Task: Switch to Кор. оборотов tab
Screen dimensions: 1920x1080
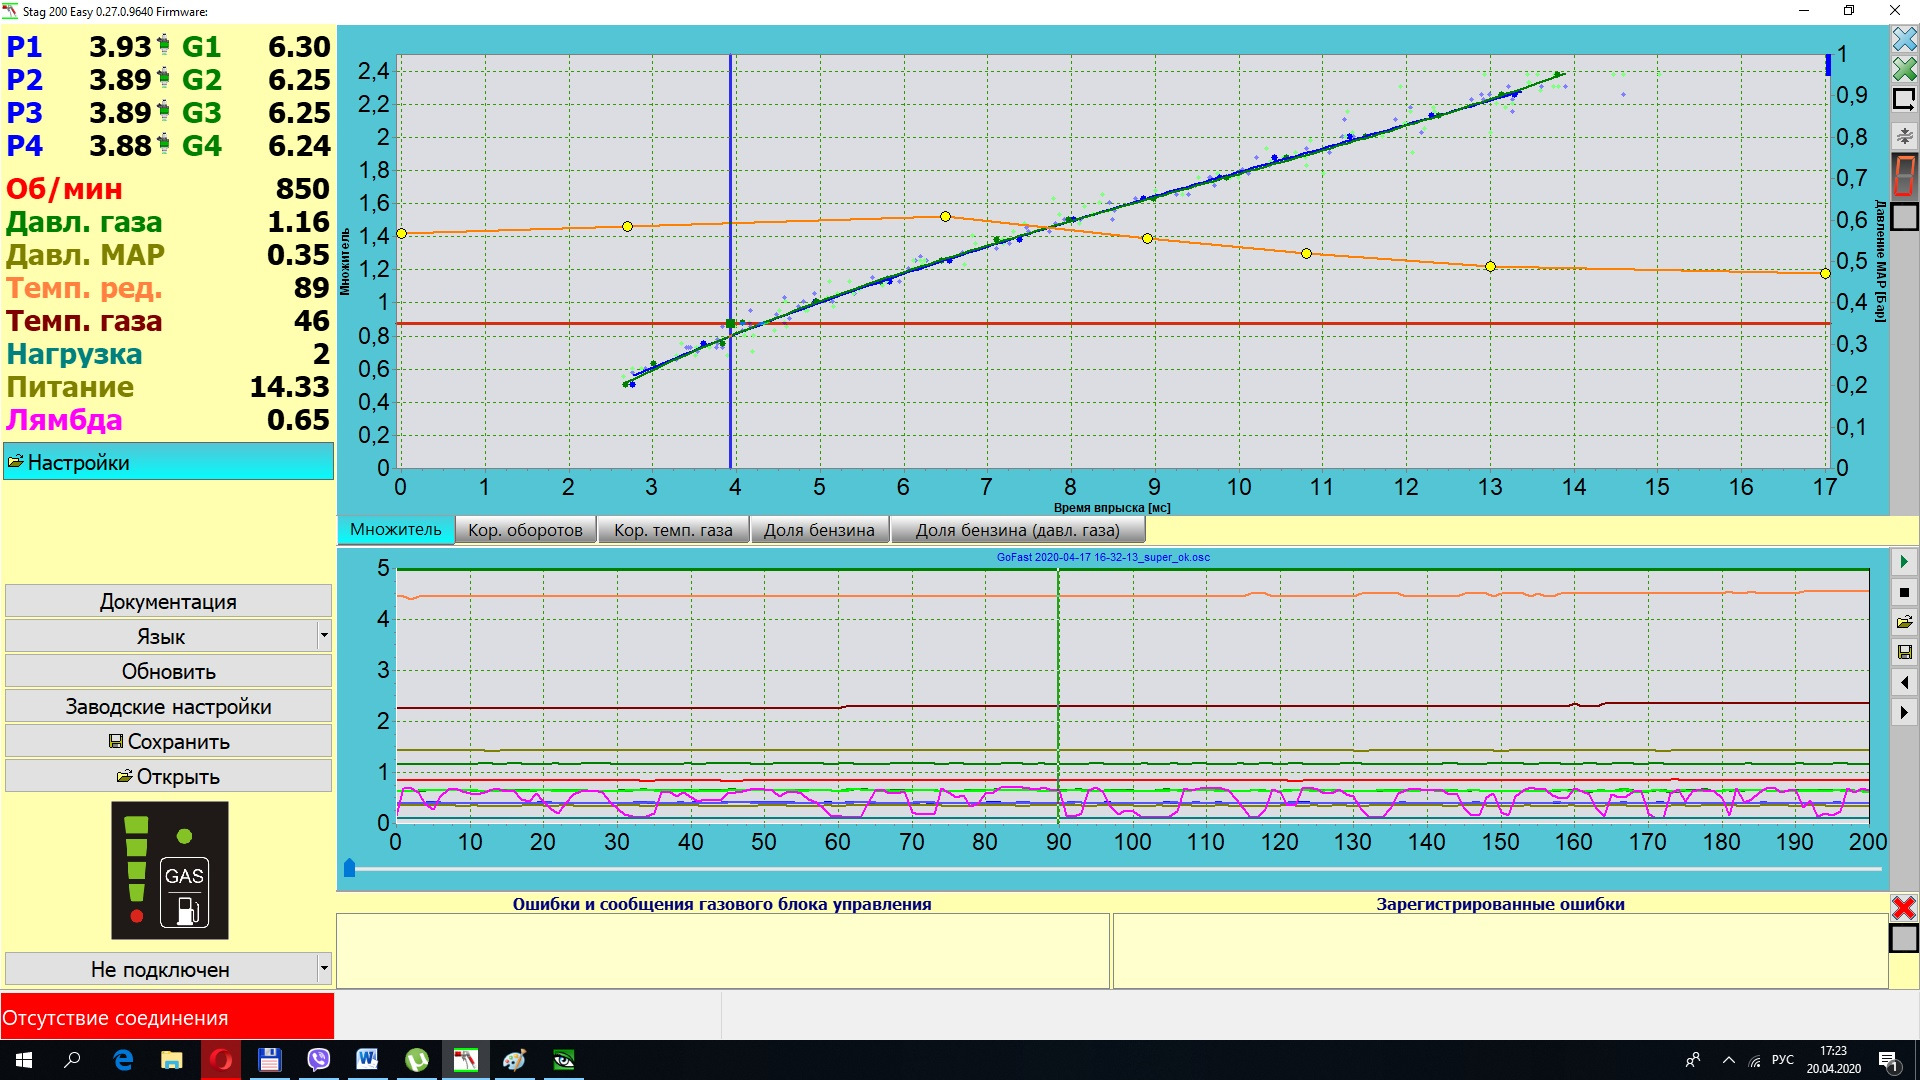Action: pos(525,530)
